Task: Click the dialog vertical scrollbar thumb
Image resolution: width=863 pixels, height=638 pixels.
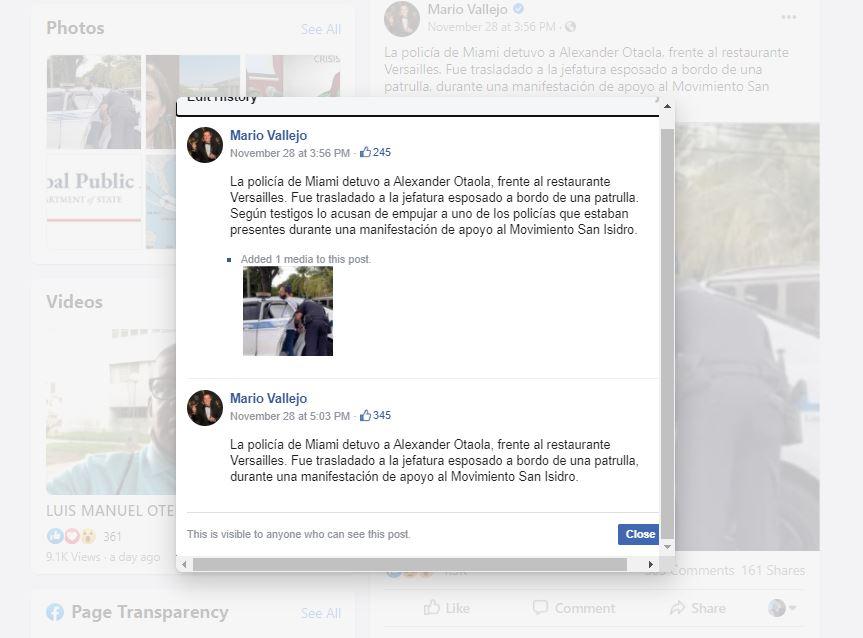Action: coord(667,333)
